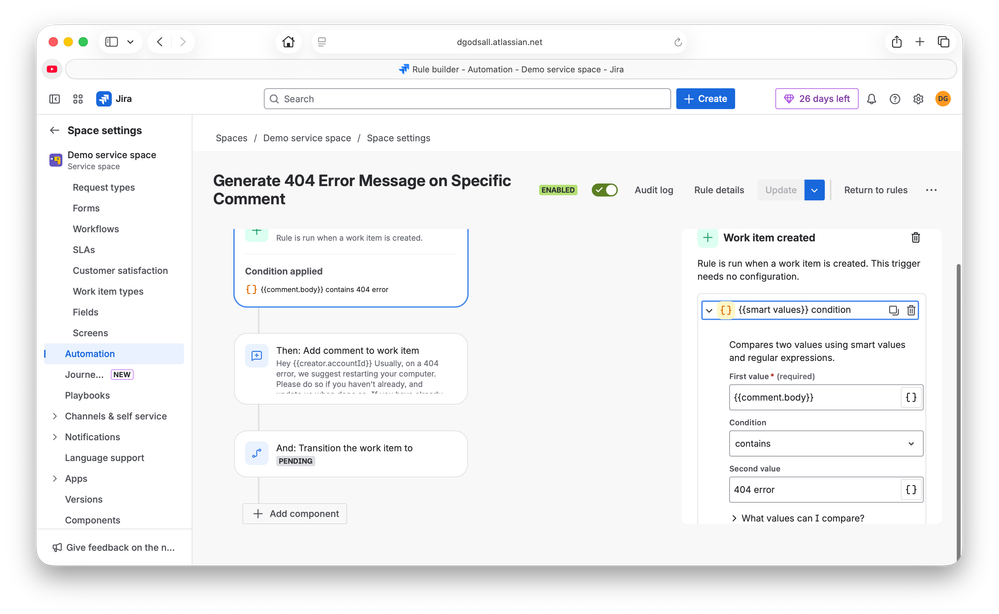Screen dimensions: 999x614
Task: Delete the smart values condition with the trash icon
Action: tap(911, 310)
